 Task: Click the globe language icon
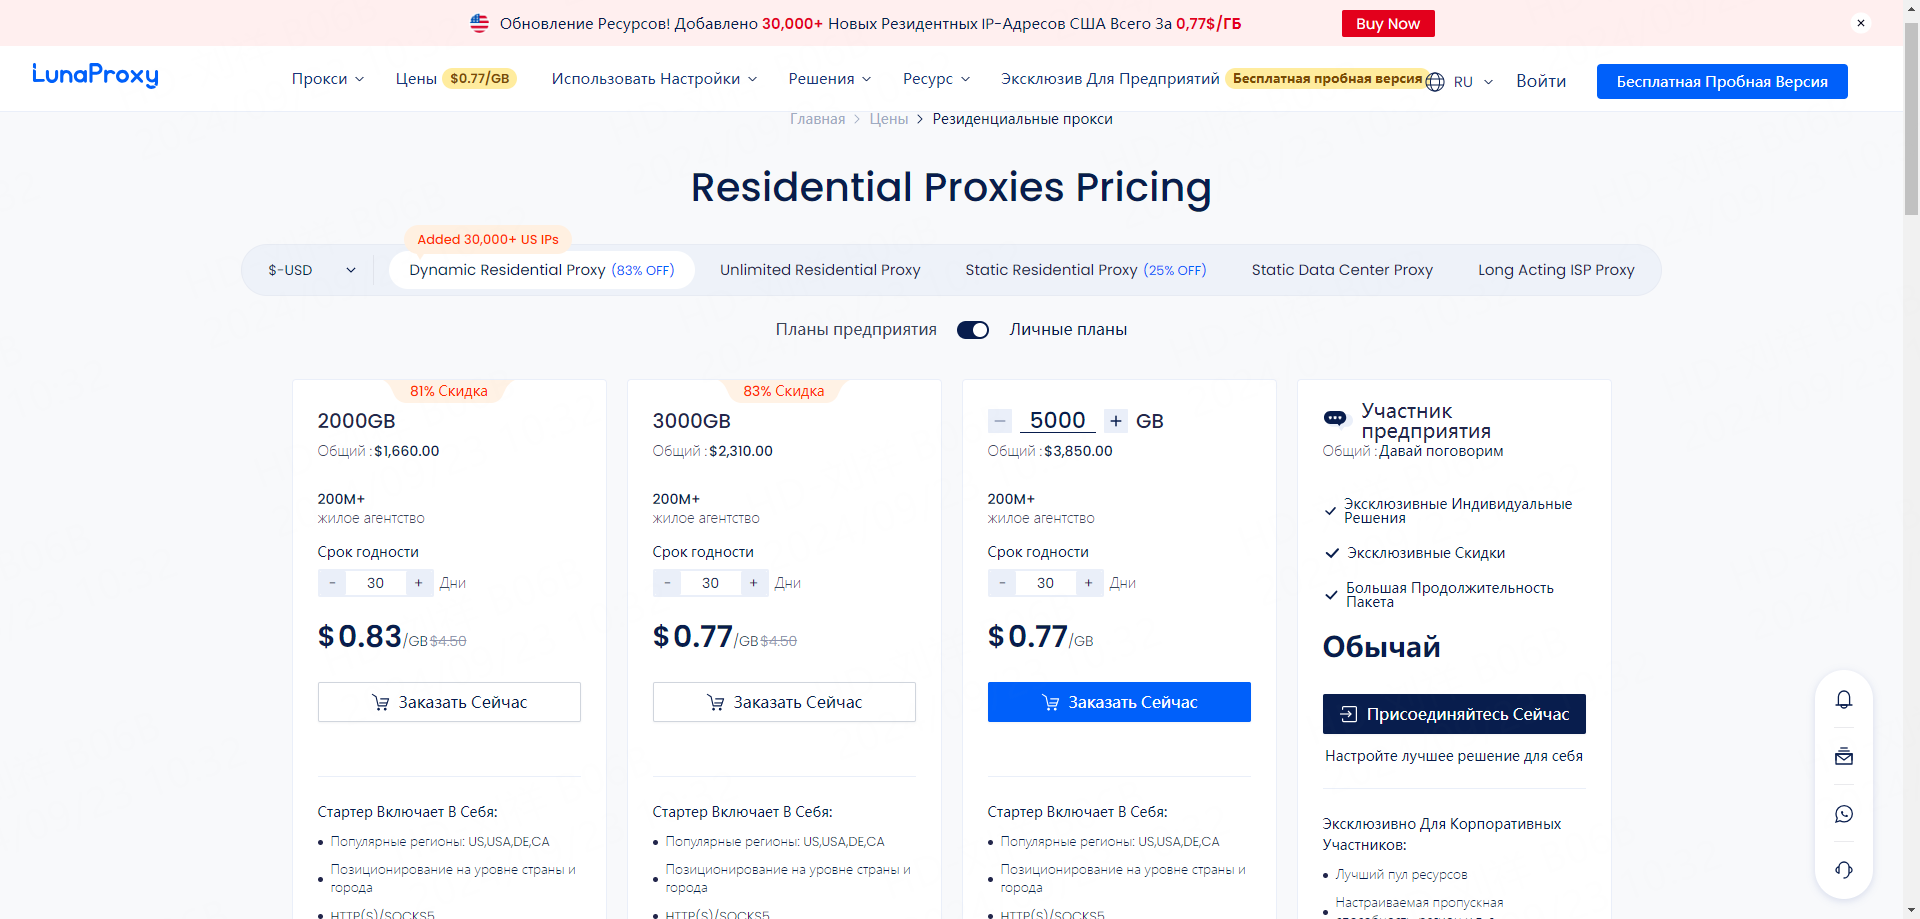(x=1435, y=82)
